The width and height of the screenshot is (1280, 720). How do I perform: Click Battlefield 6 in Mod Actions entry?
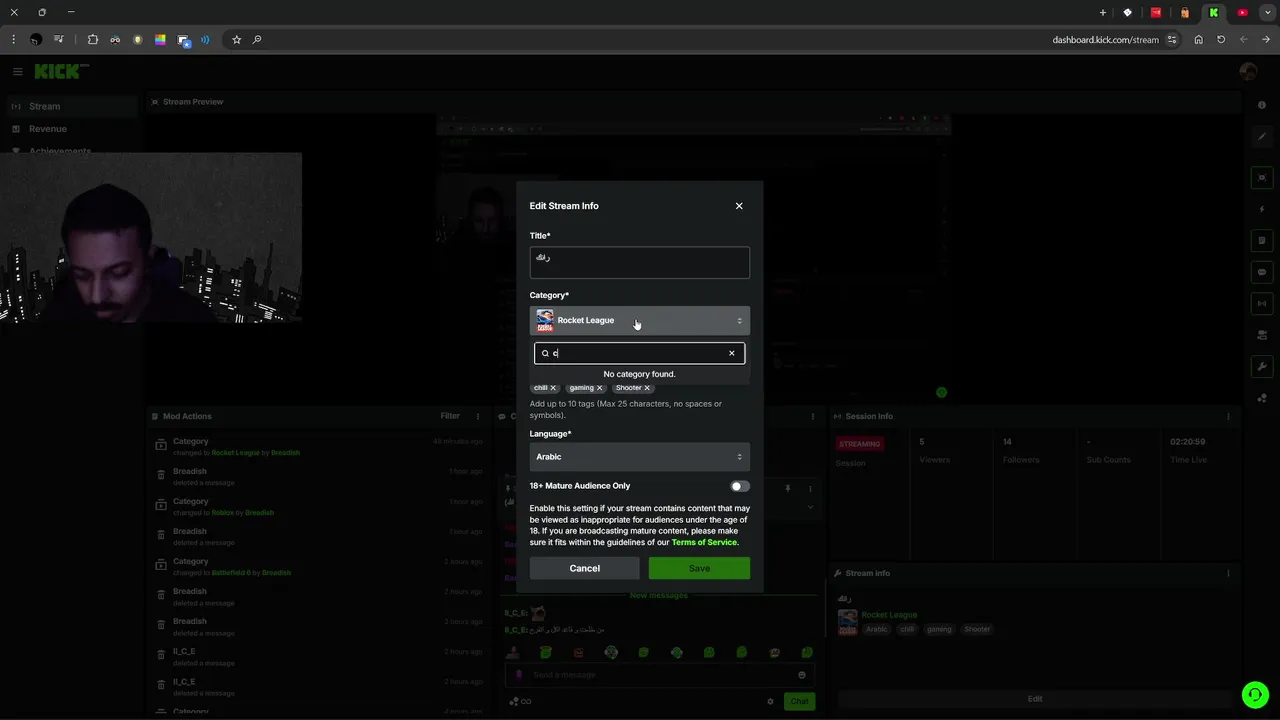click(231, 573)
